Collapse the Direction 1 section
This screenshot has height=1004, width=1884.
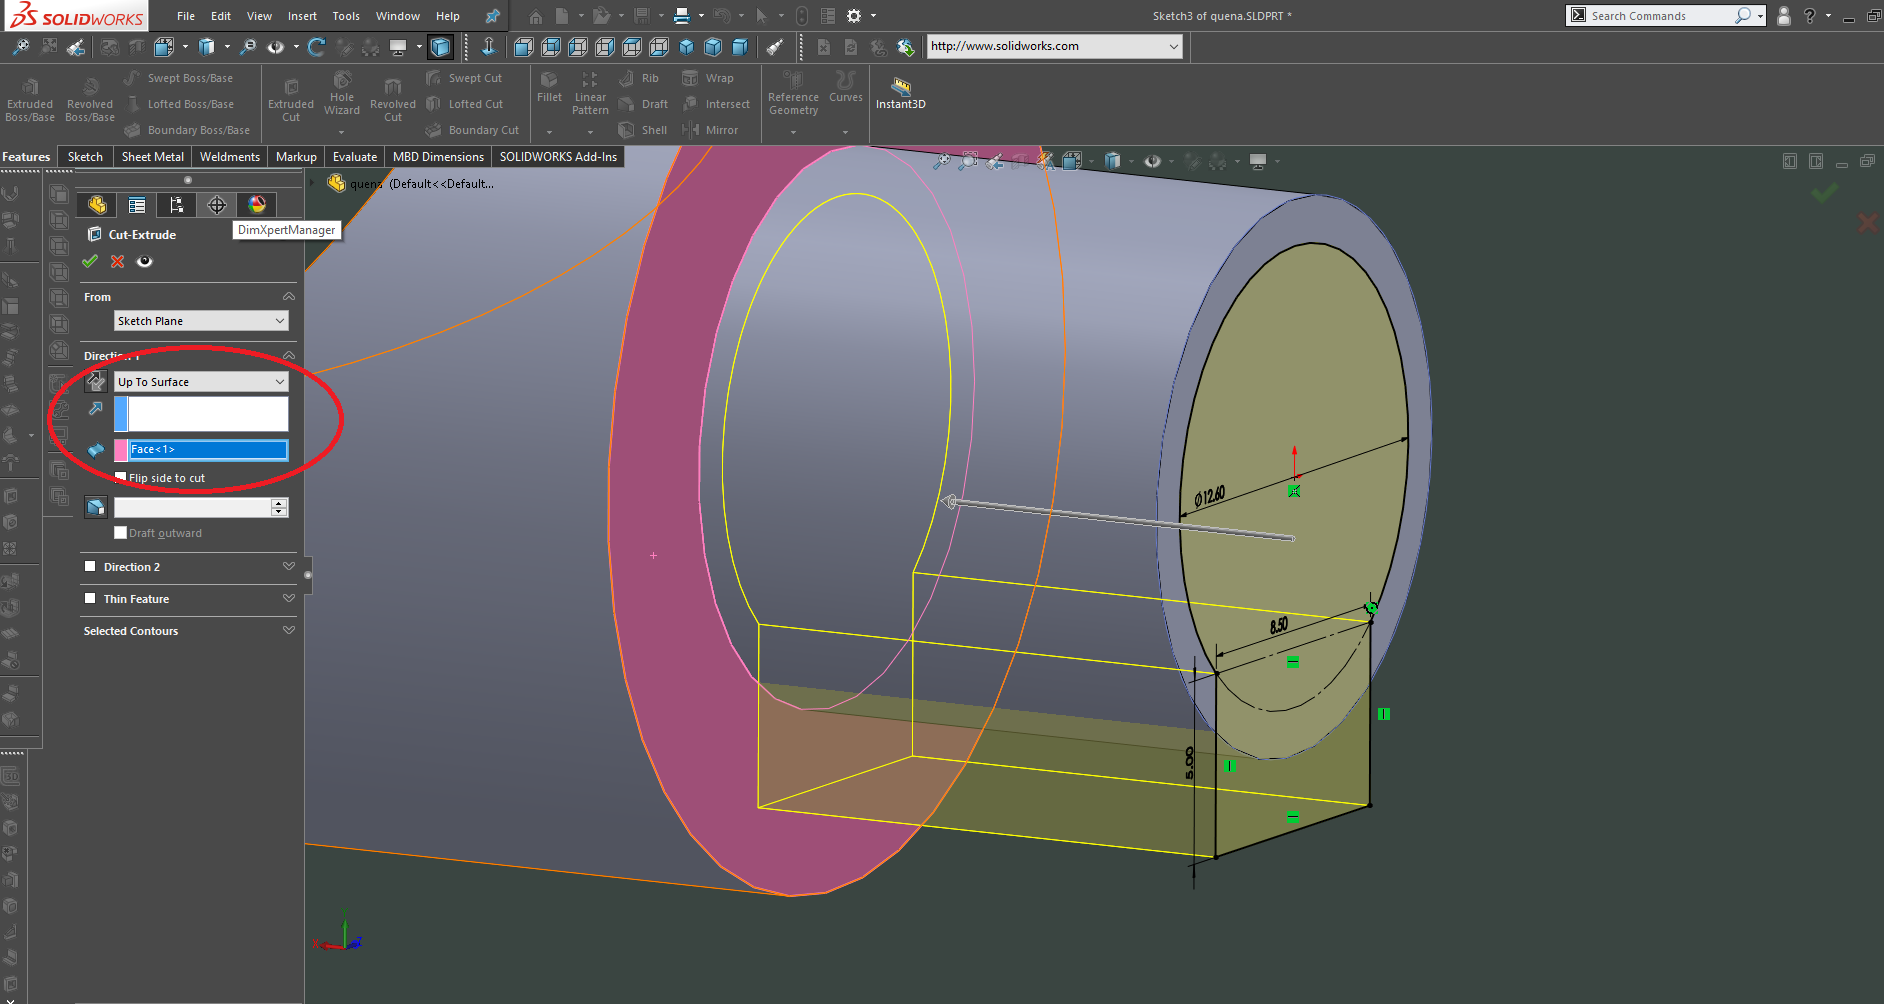pyautogui.click(x=289, y=356)
